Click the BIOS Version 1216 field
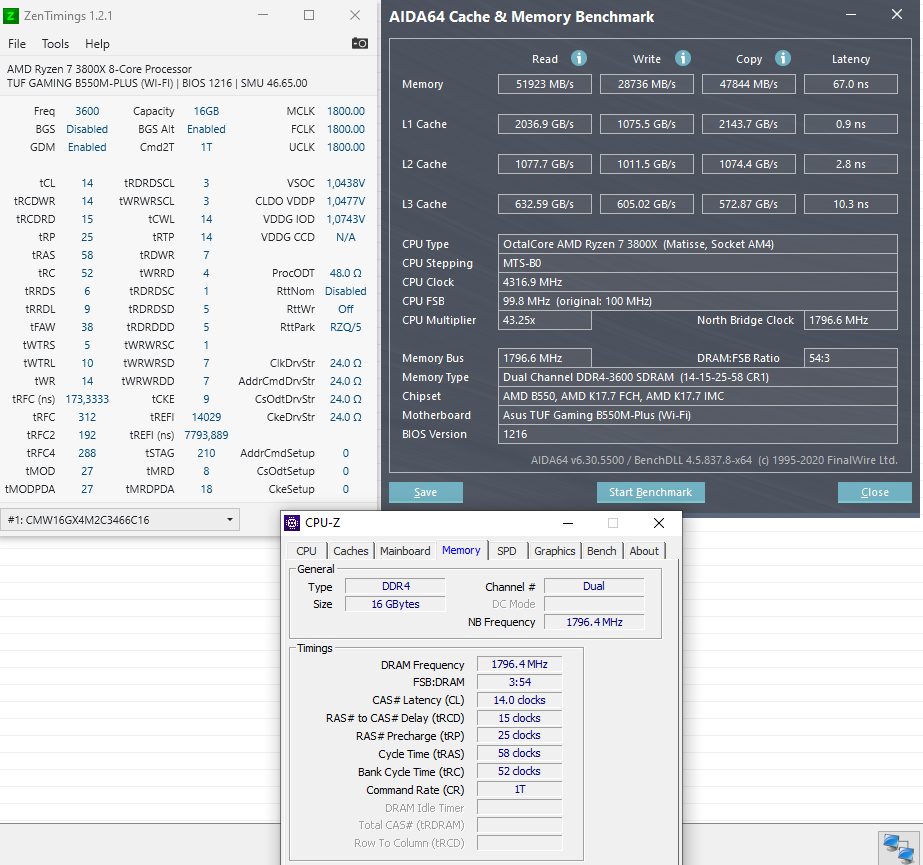 click(x=698, y=434)
